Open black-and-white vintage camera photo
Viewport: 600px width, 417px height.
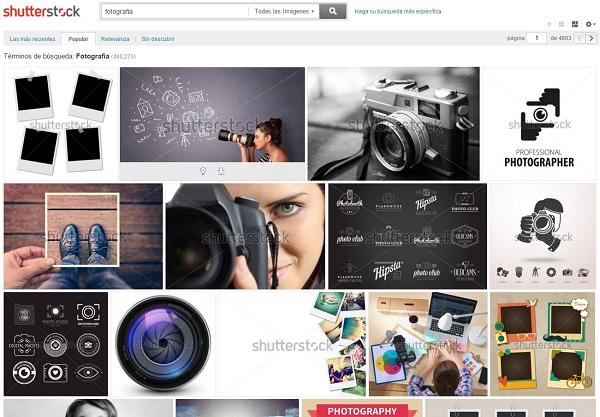[x=393, y=124]
